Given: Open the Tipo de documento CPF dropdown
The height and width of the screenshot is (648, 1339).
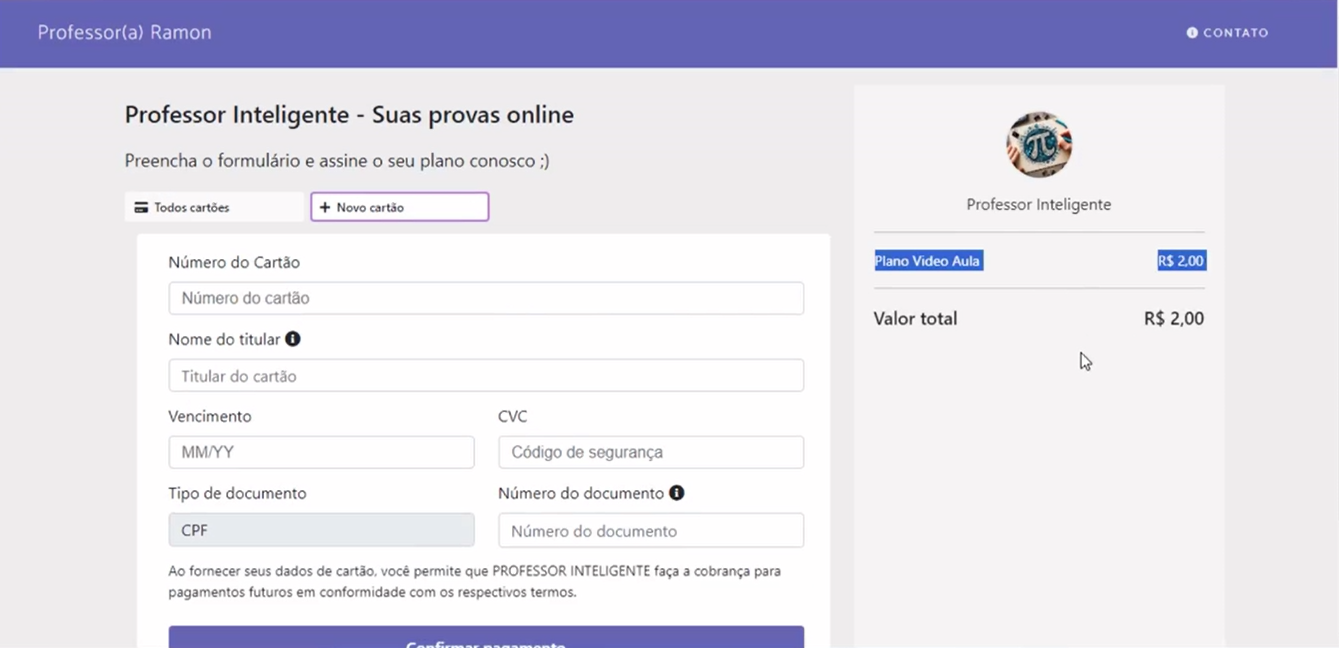Looking at the screenshot, I should tap(321, 529).
